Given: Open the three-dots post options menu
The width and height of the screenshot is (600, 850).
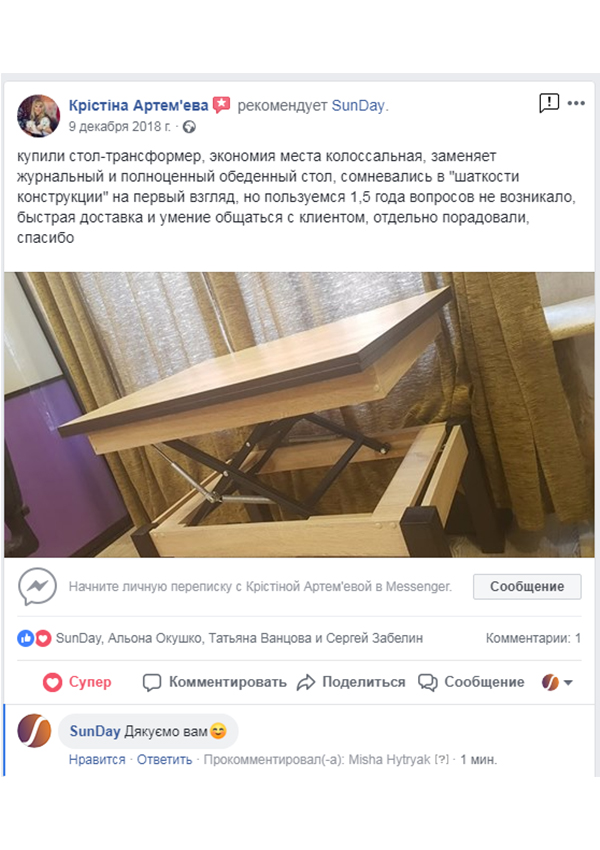Looking at the screenshot, I should [x=576, y=103].
